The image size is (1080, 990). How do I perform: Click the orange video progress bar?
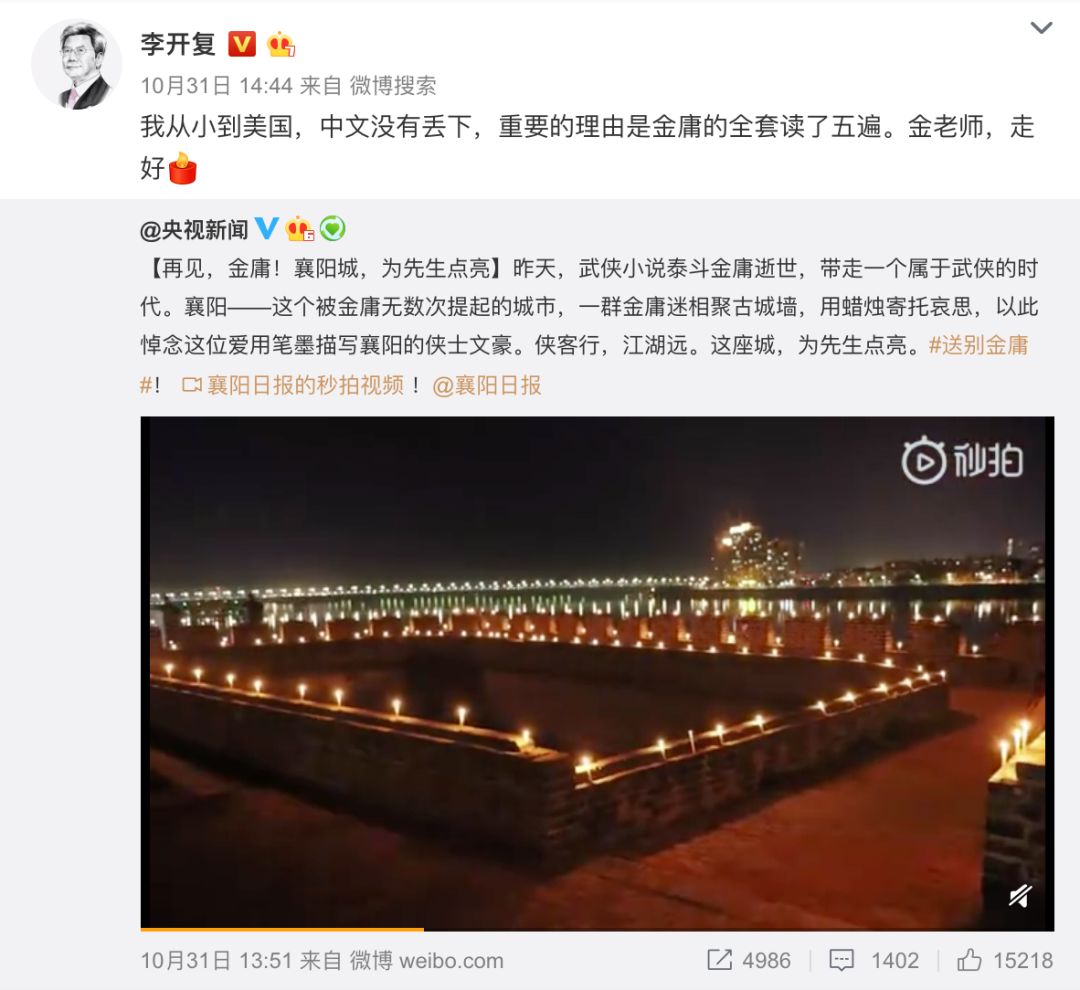click(282, 929)
